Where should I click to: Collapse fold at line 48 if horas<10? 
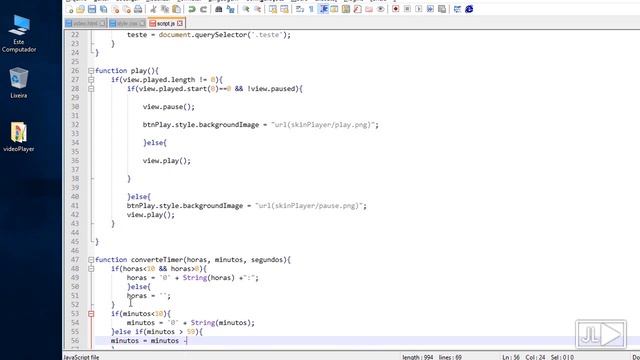click(91, 269)
